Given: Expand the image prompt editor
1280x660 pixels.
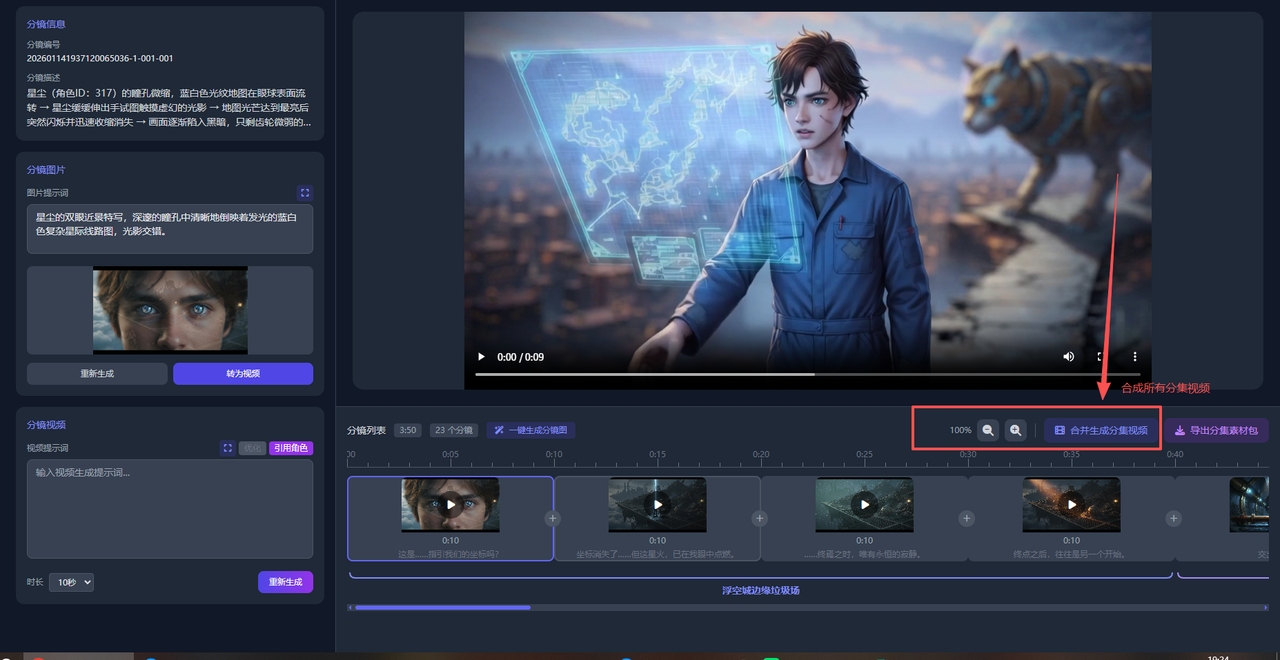Looking at the screenshot, I should pos(305,193).
